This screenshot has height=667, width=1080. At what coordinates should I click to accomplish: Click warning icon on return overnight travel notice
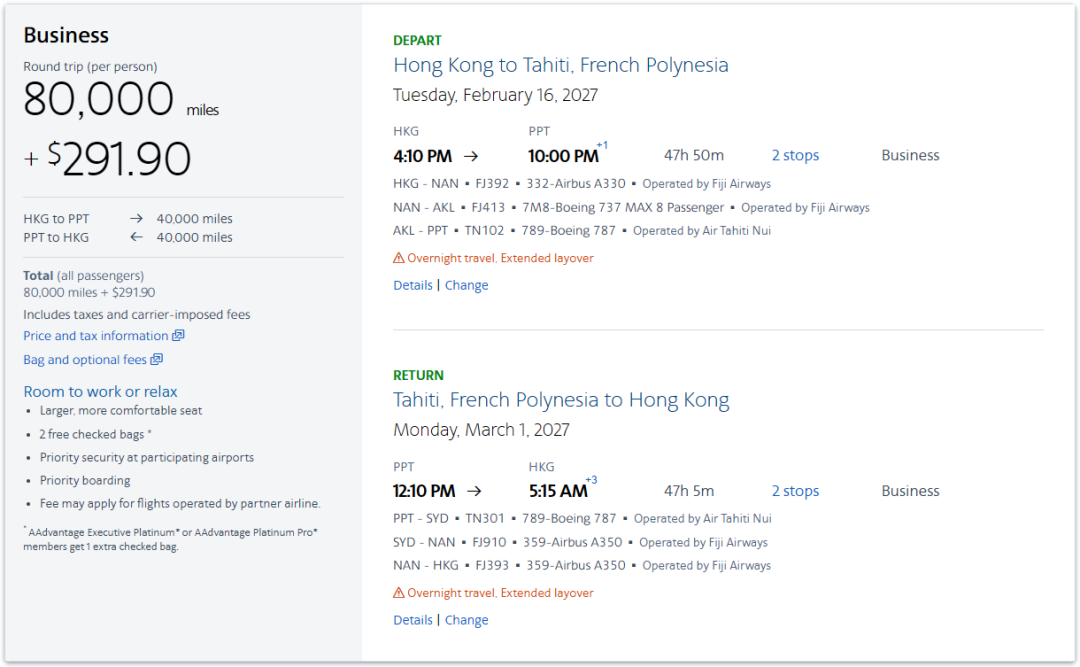pos(399,593)
